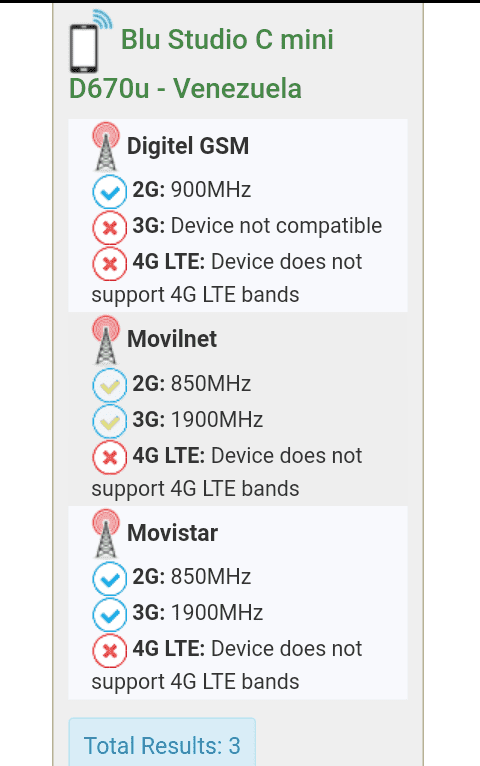
Task: Select the Movilnet carrier heading
Action: (172, 339)
